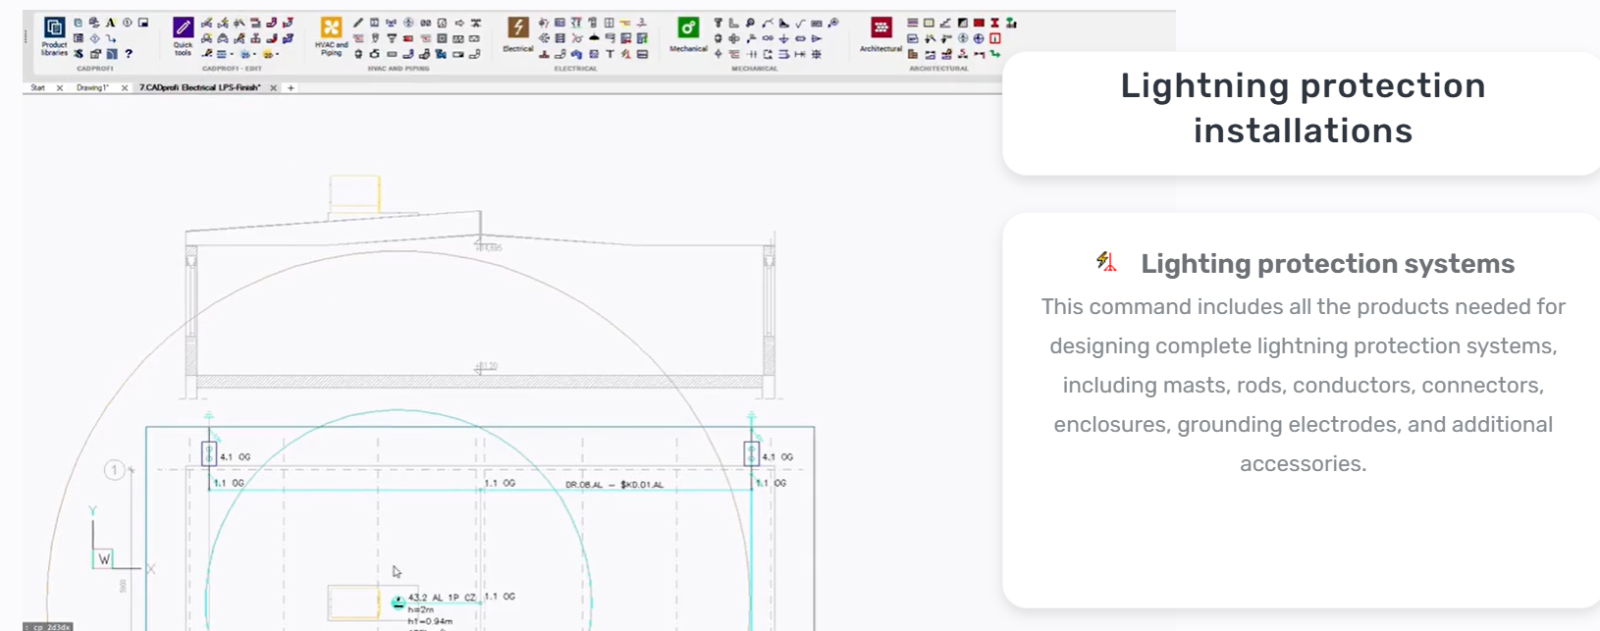Click the Quick tools purple pencil icon
The image size is (1600, 631).
[x=183, y=27]
